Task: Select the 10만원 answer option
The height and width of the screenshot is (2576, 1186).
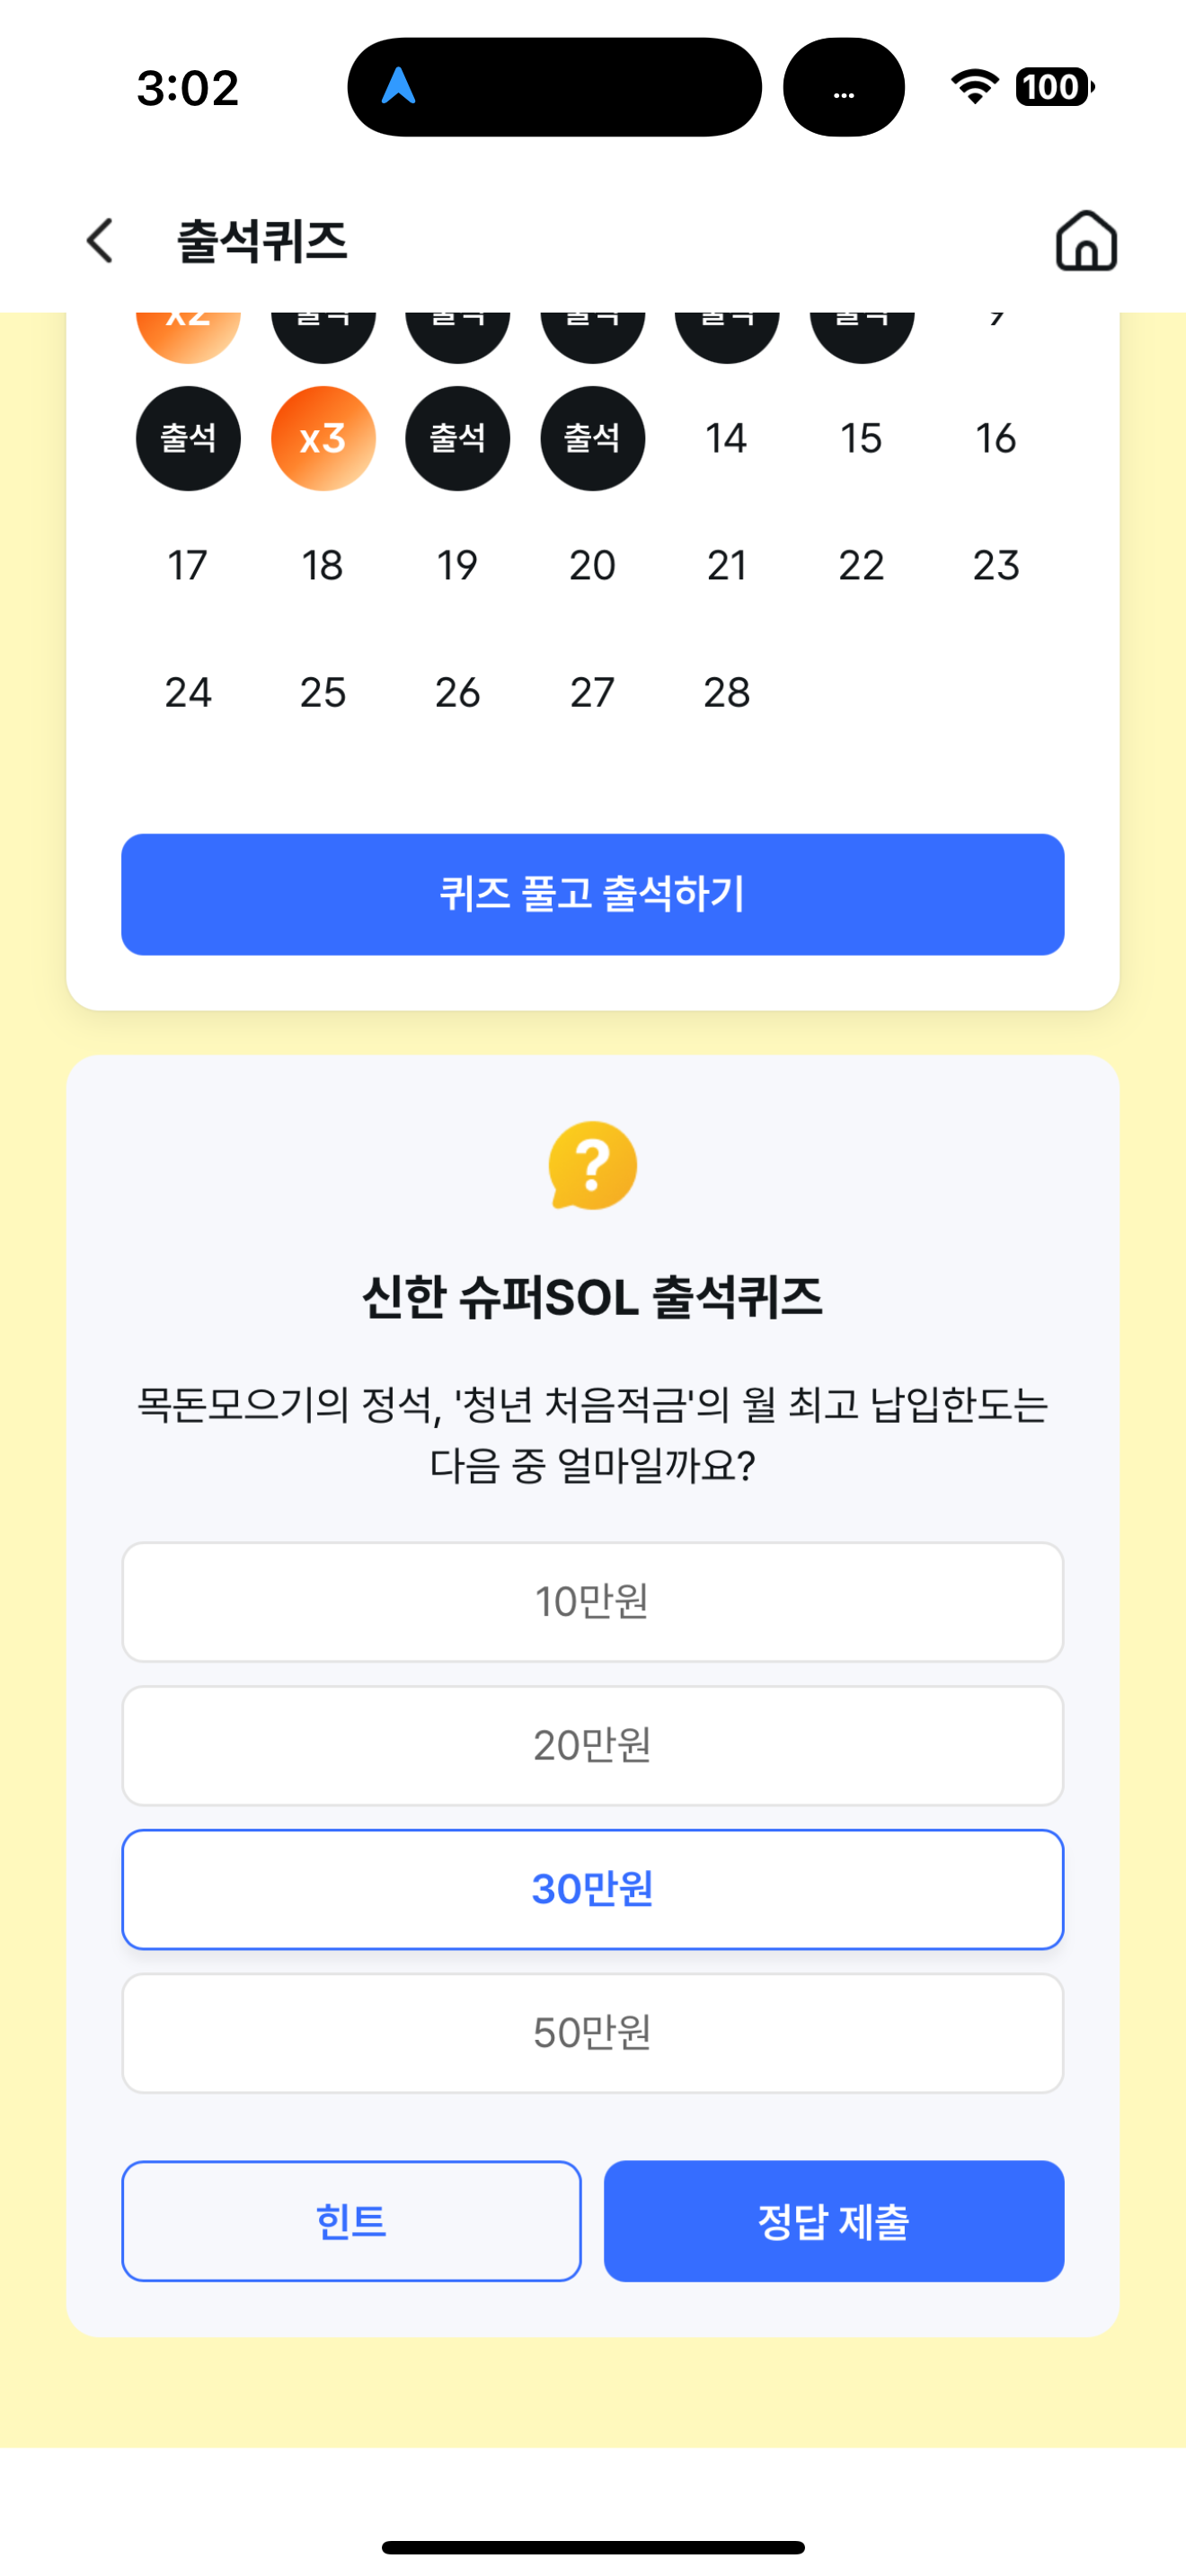Action: 593,1602
